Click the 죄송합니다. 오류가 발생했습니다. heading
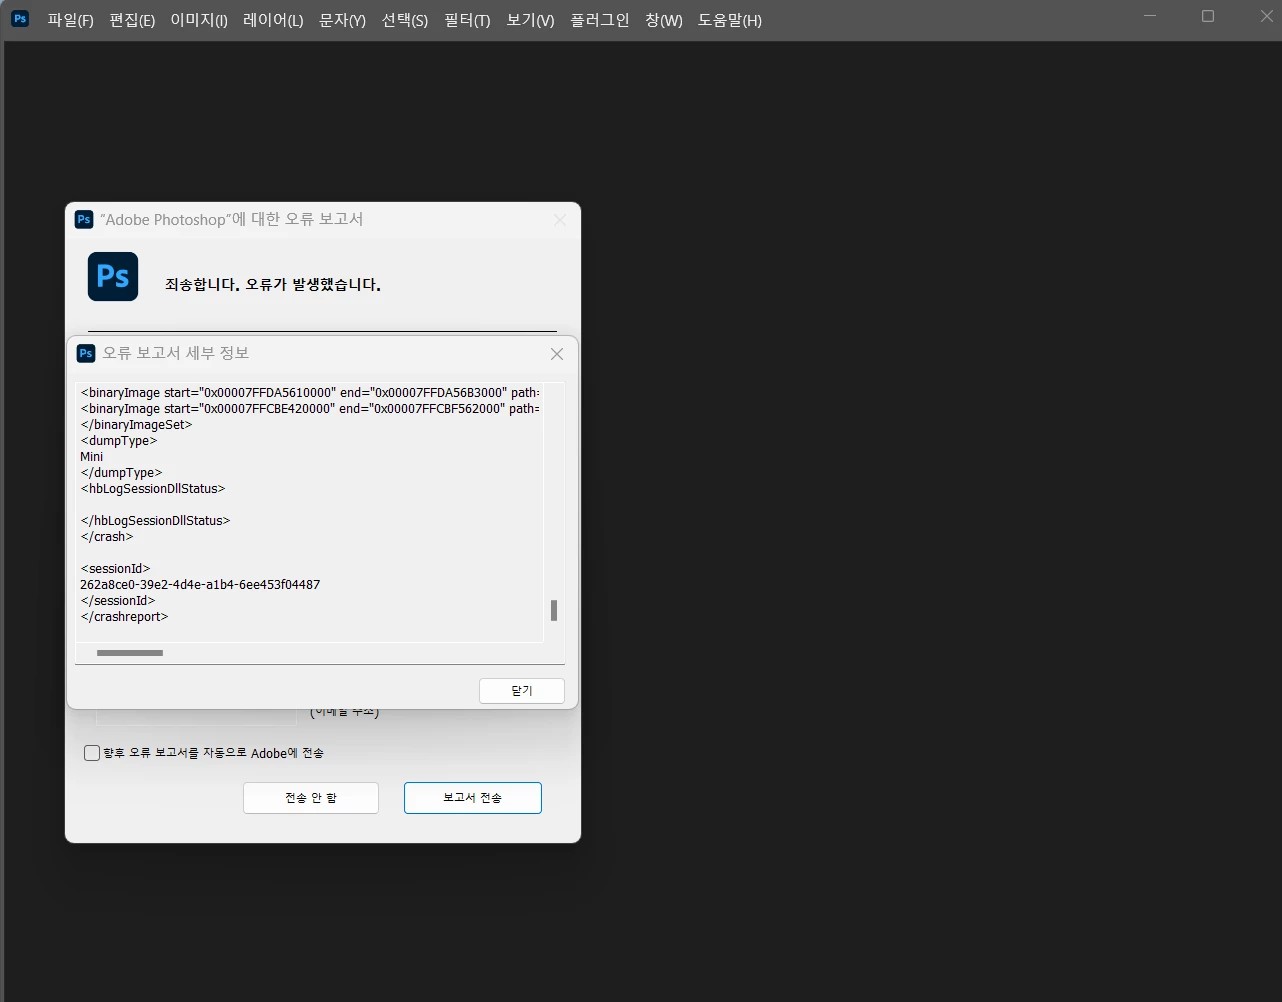 coord(273,285)
